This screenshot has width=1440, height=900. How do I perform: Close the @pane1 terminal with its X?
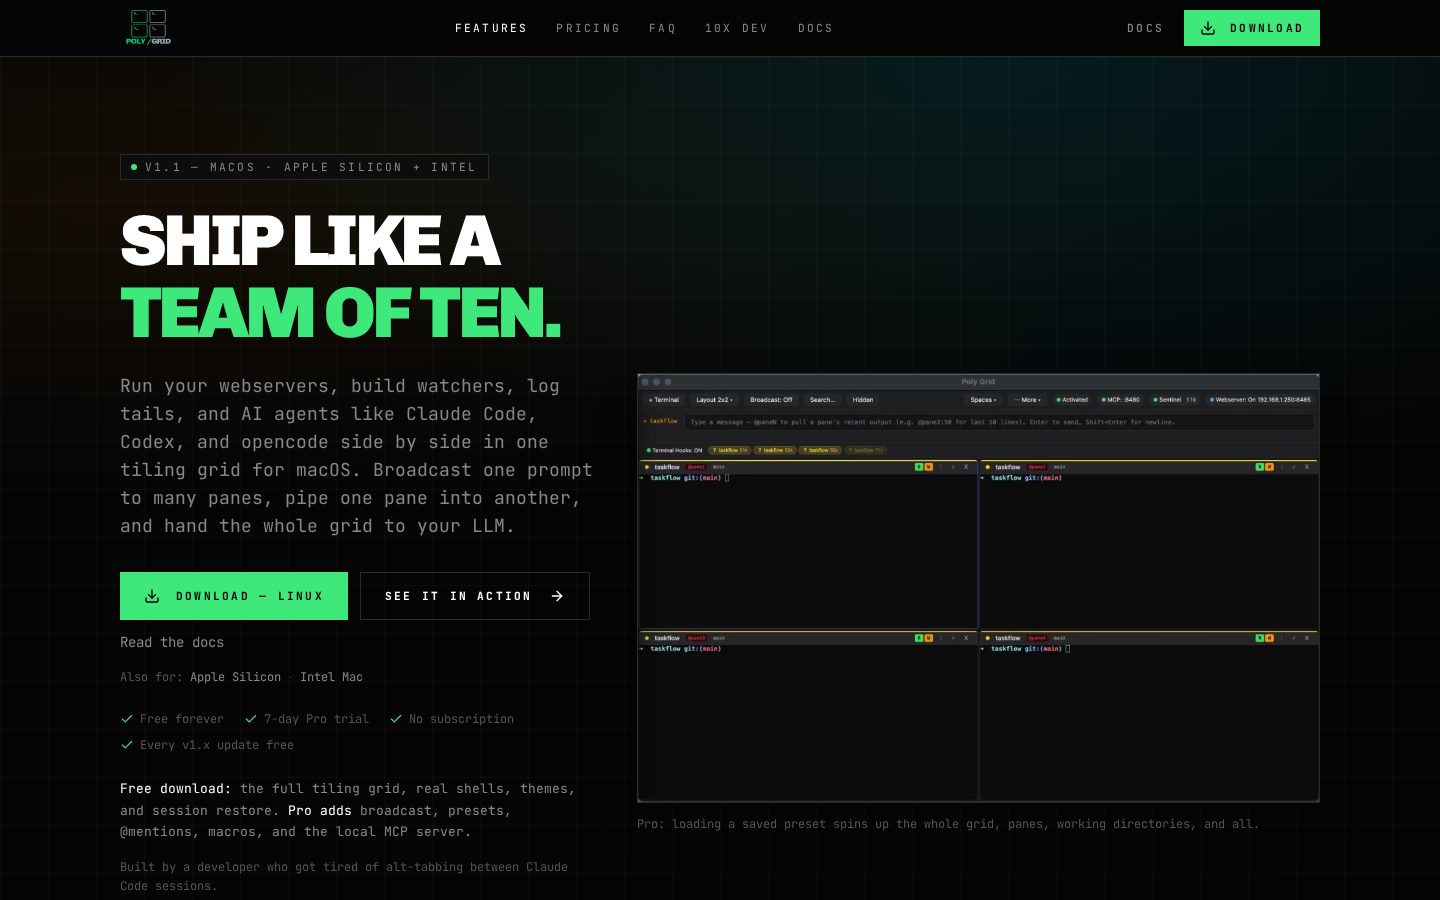pyautogui.click(x=966, y=467)
